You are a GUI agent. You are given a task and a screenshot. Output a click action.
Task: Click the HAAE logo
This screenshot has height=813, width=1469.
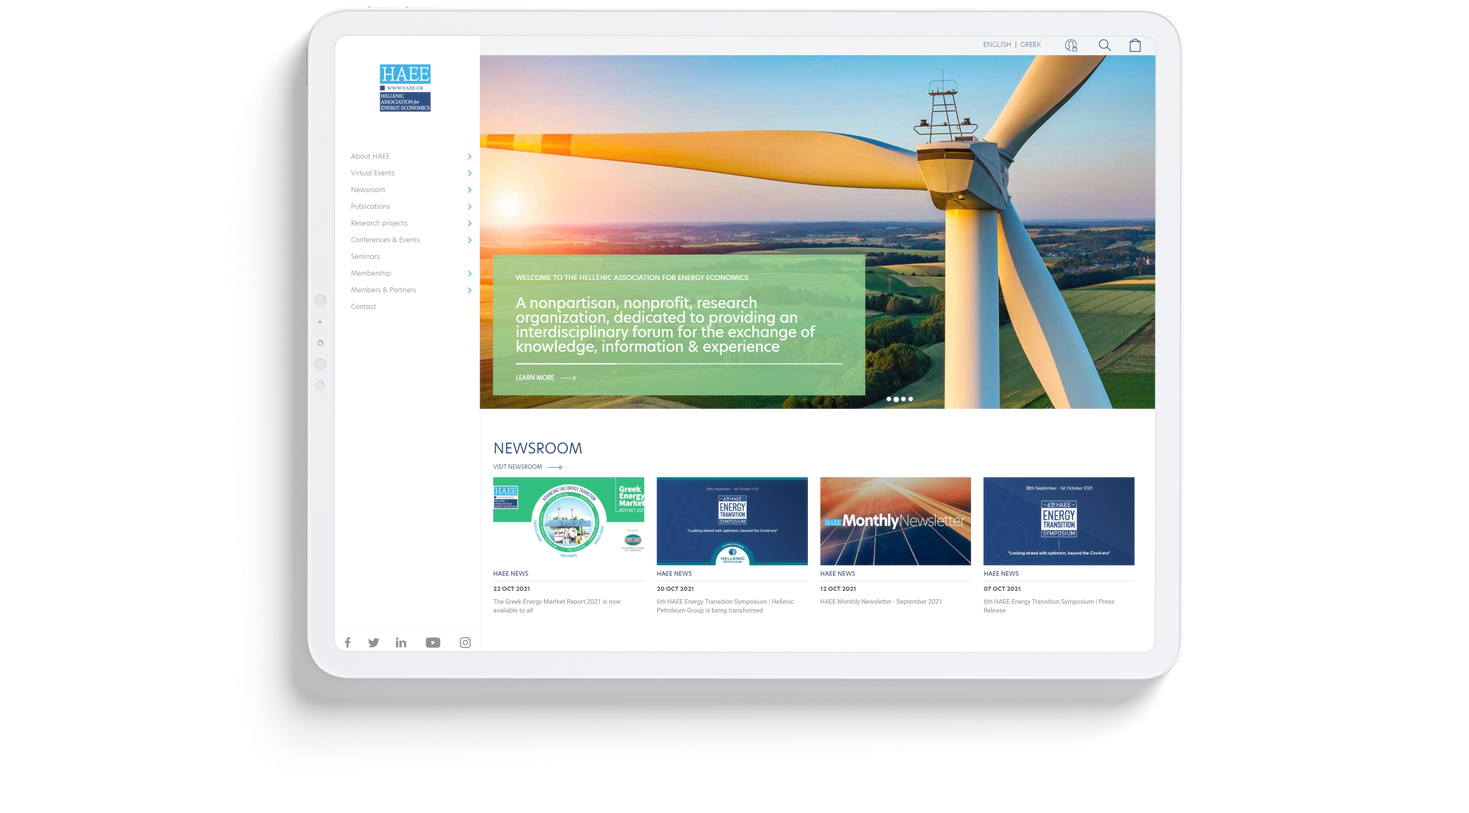(x=405, y=88)
